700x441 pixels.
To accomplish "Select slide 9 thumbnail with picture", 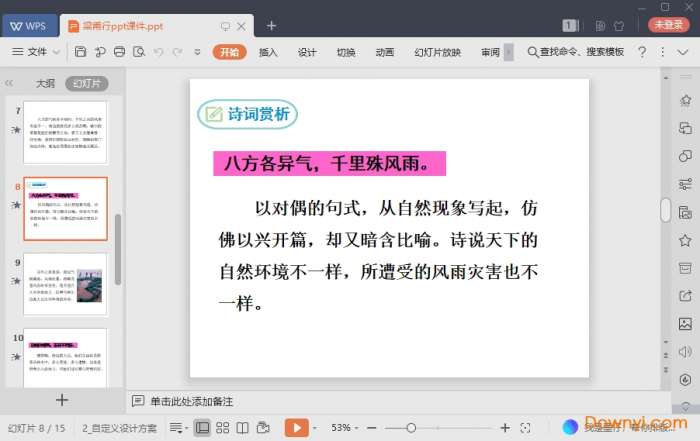I will pos(65,284).
